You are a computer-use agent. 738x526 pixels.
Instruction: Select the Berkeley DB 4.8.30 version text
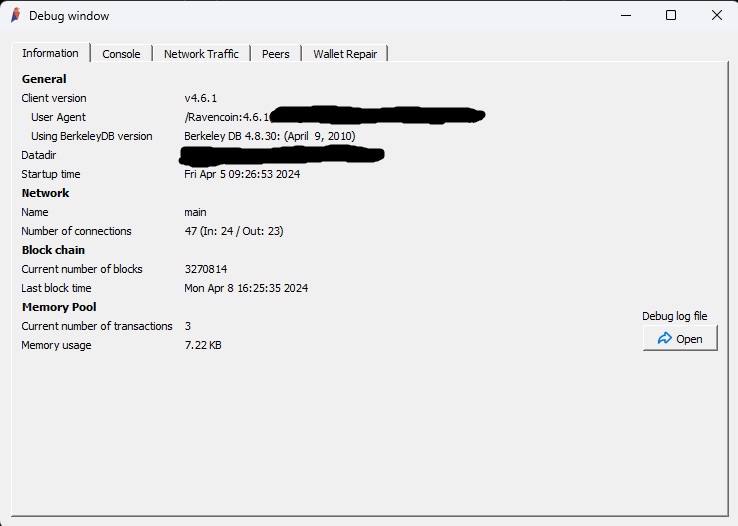click(270, 136)
